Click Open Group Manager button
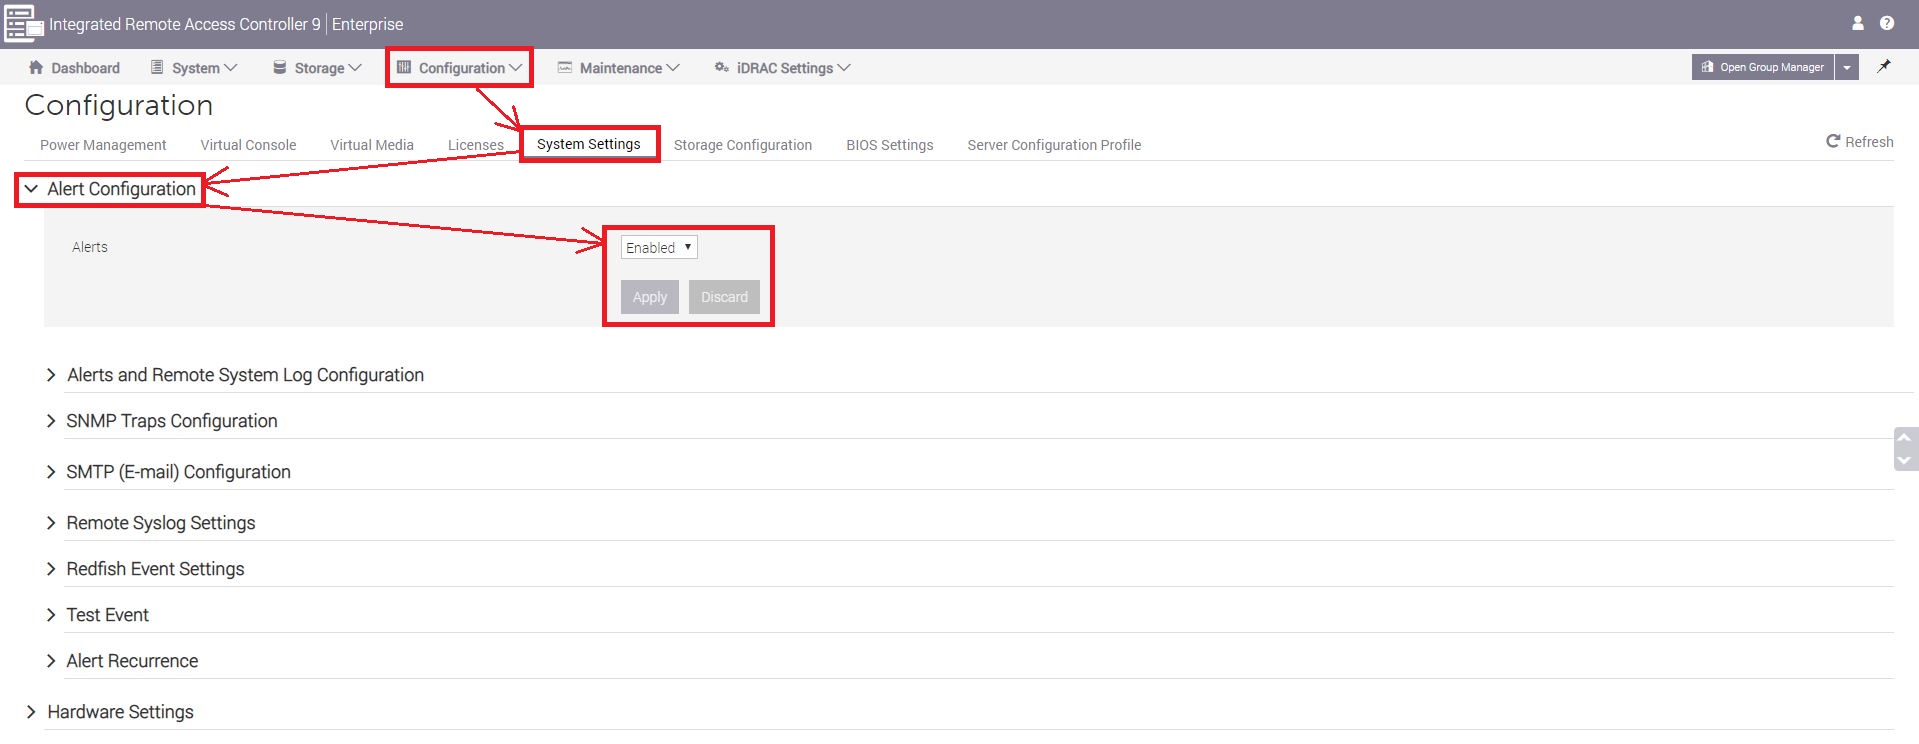 point(1762,67)
